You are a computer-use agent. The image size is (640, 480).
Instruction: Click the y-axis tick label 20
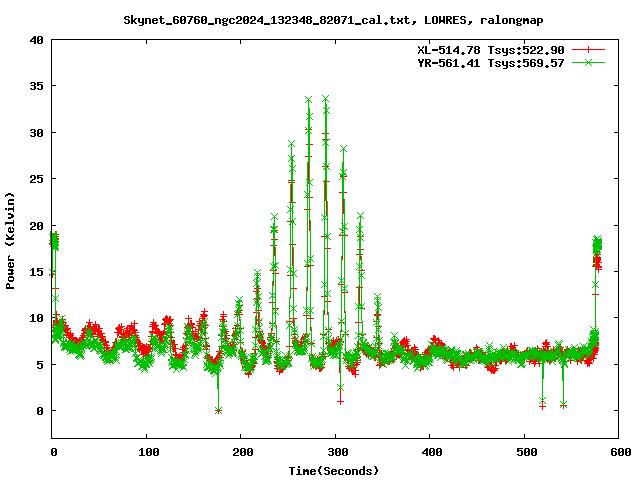click(36, 225)
